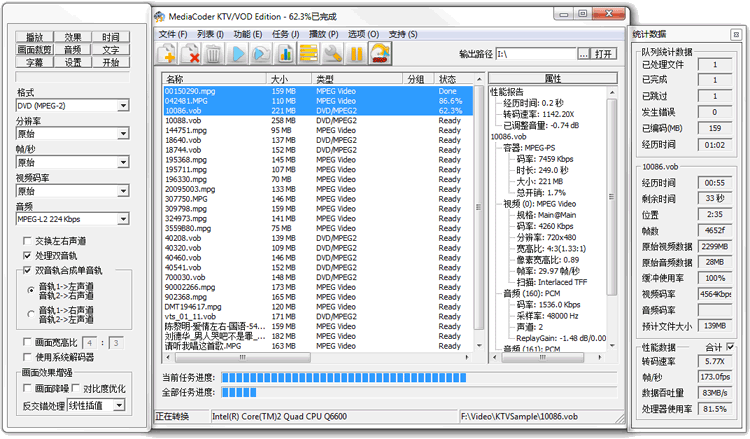Open the 支持 (S) menu
This screenshot has width=750, height=439.
point(403,34)
